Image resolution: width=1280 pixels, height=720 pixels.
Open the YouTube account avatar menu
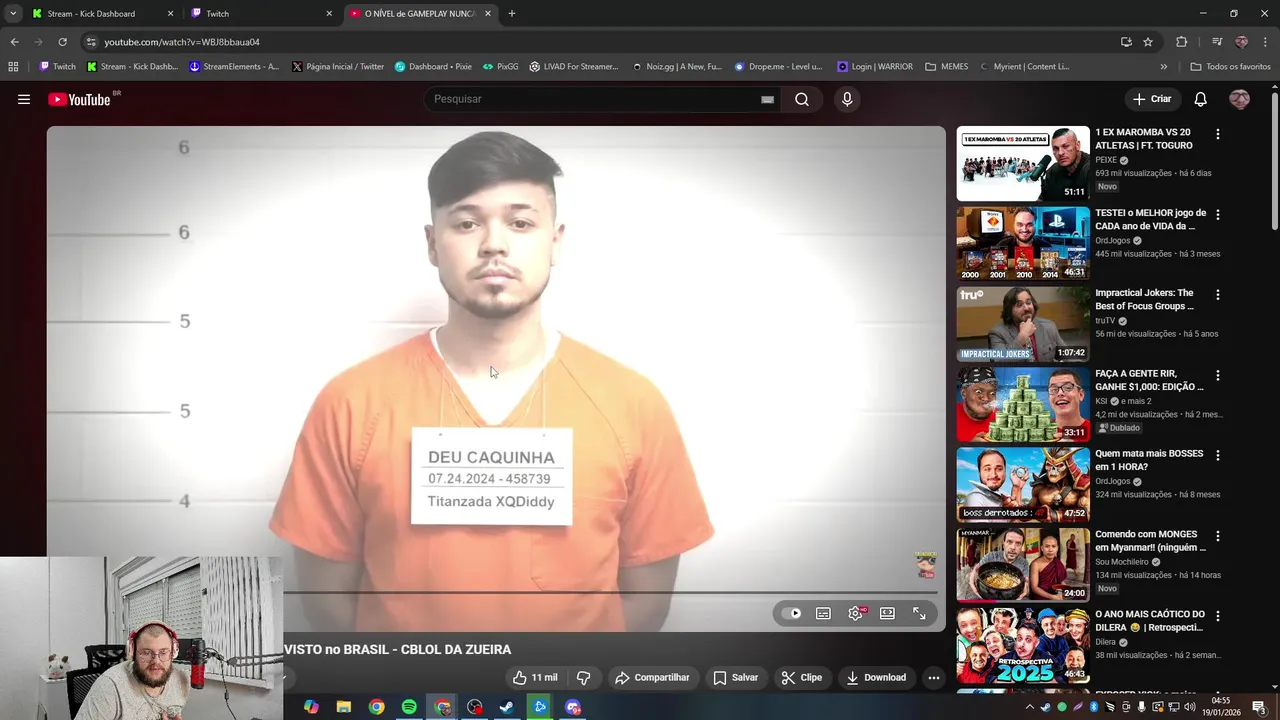1239,99
